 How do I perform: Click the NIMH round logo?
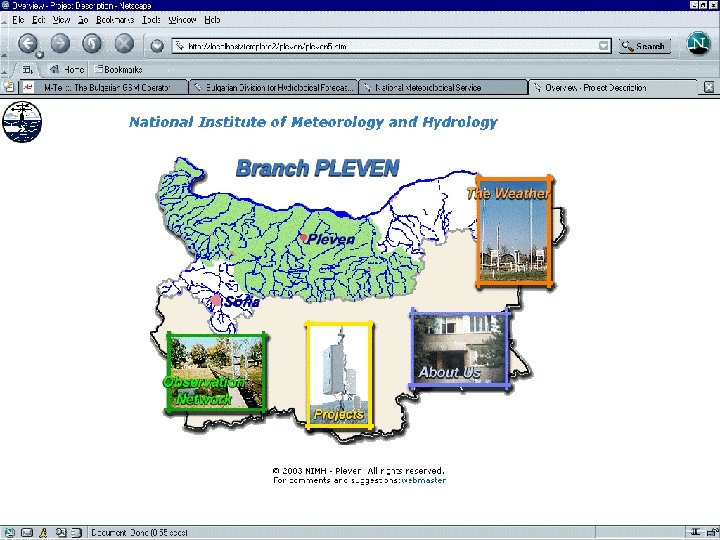tap(22, 122)
